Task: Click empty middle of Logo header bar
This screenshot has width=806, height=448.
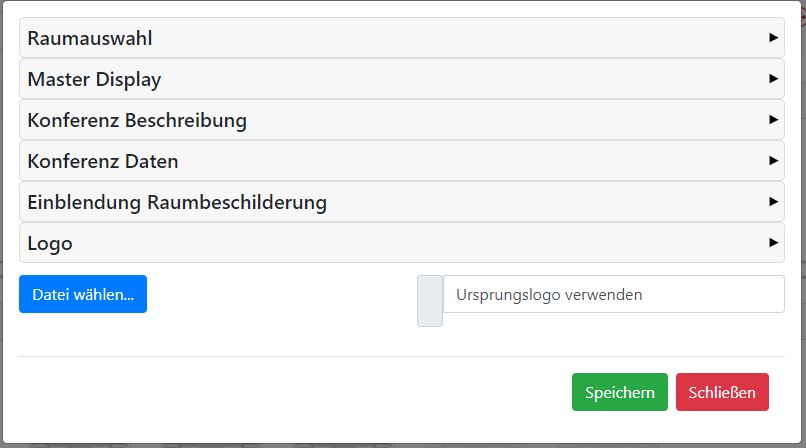Action: [x=420, y=243]
